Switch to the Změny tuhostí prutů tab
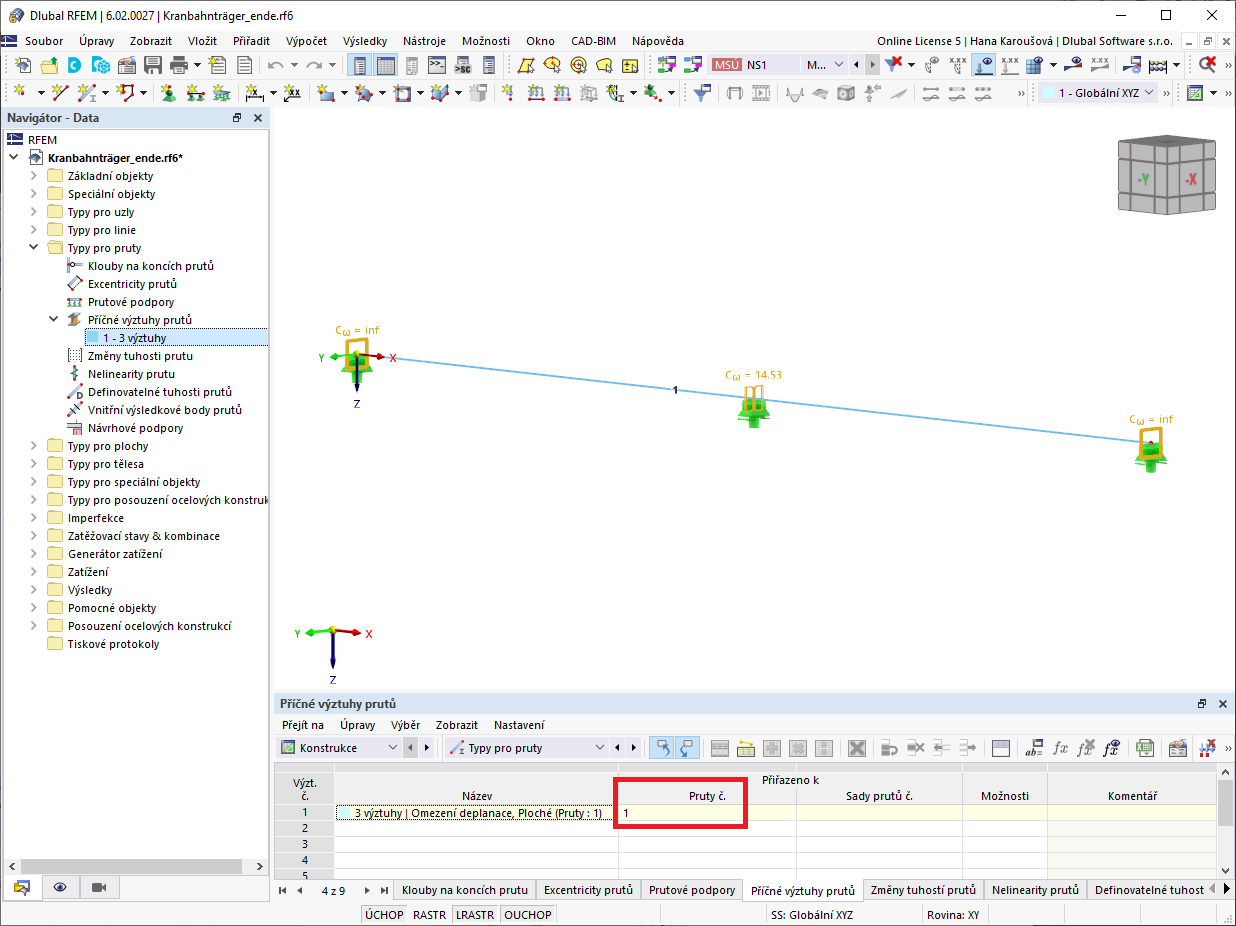The height and width of the screenshot is (926, 1236). (922, 890)
